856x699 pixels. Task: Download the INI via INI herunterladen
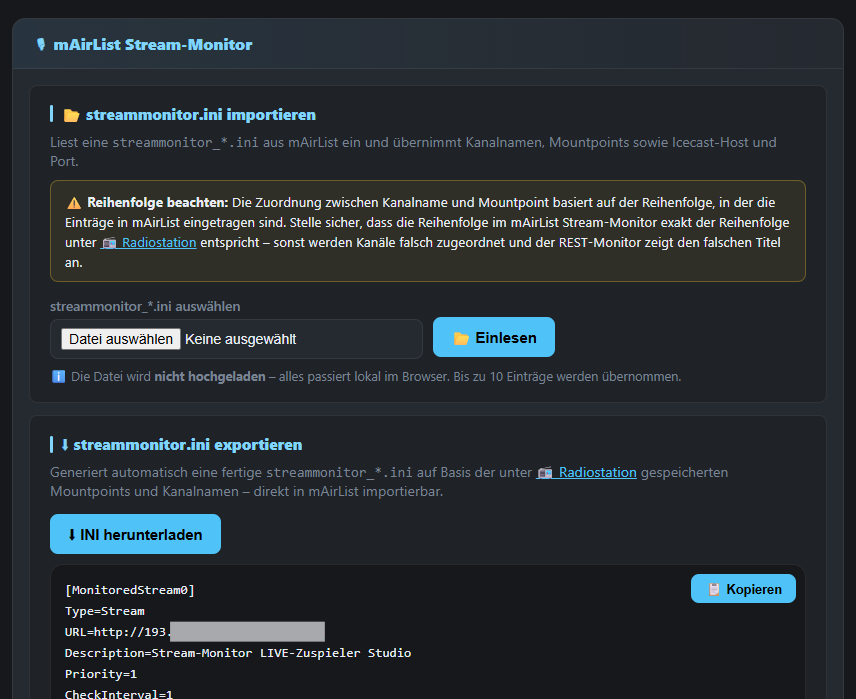[135, 534]
